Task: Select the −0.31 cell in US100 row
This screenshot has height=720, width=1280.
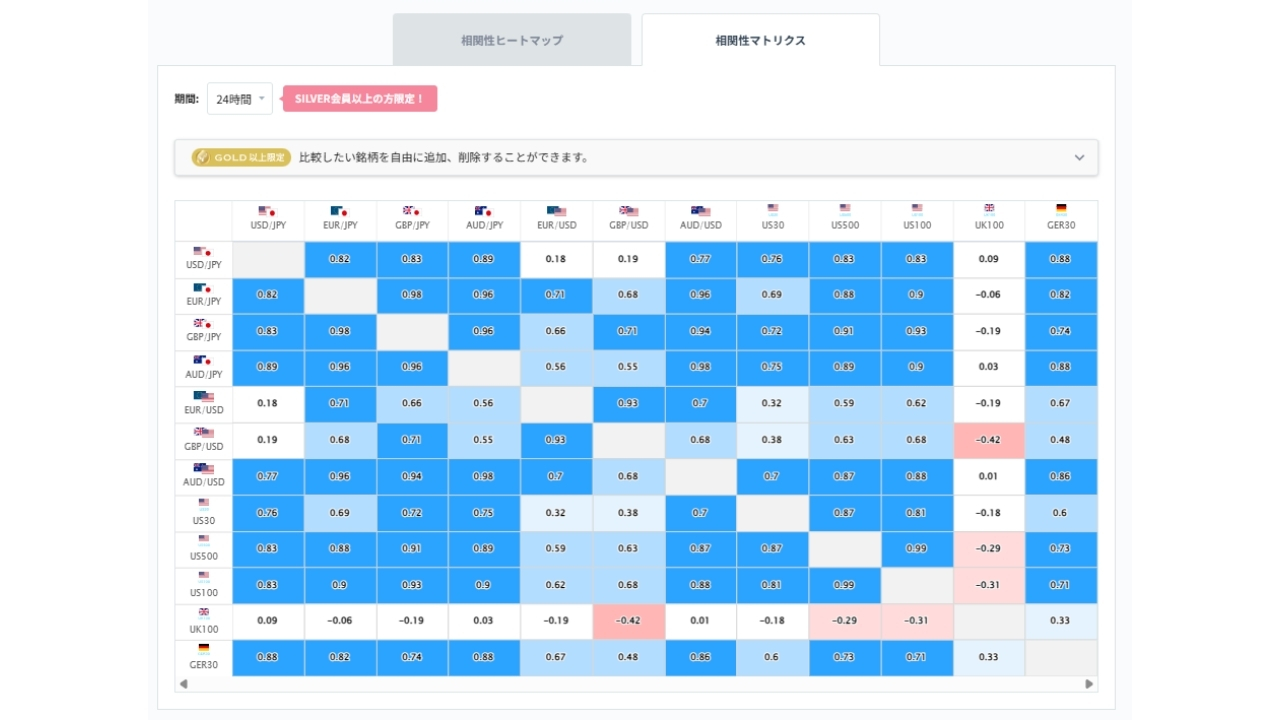Action: point(989,585)
